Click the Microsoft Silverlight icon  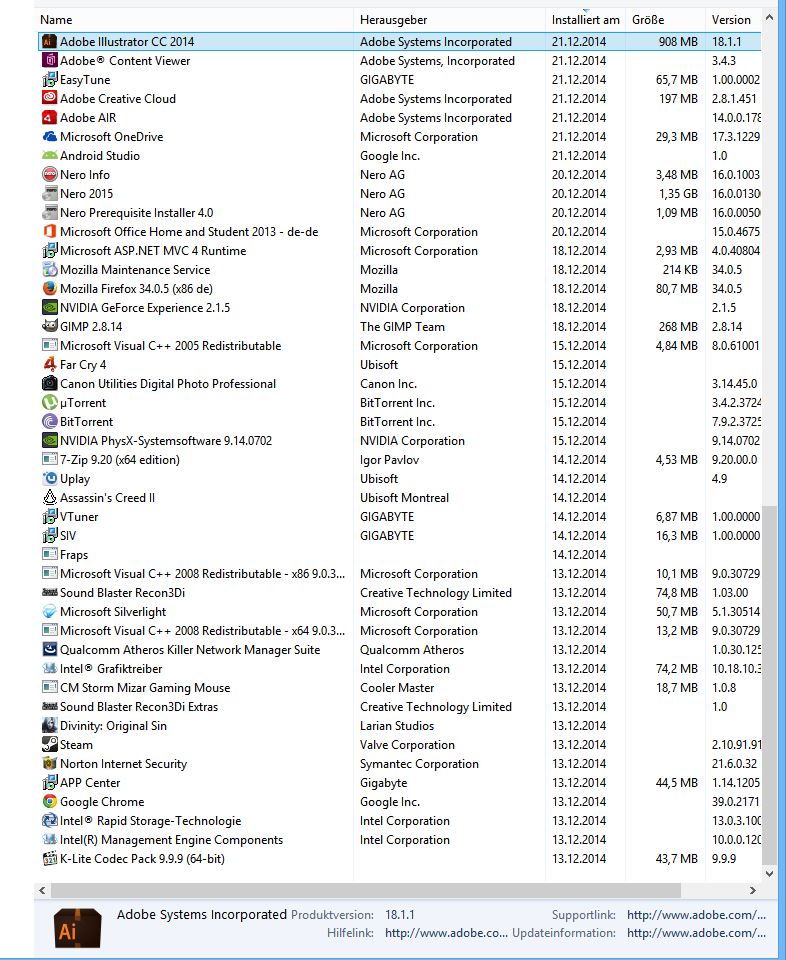tap(50, 611)
